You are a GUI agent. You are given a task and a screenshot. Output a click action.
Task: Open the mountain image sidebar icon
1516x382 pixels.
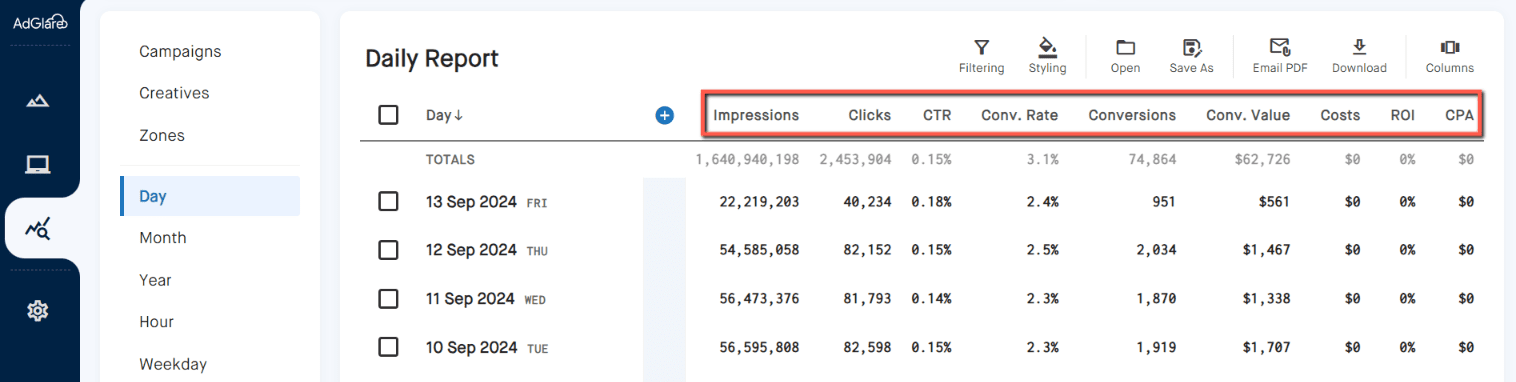click(x=38, y=101)
